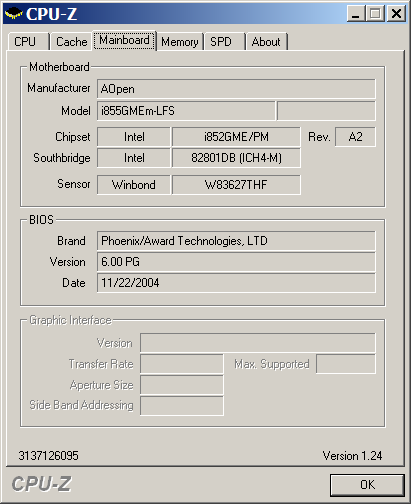Select the Mainboard tab
The width and height of the screenshot is (411, 504).
(124, 40)
